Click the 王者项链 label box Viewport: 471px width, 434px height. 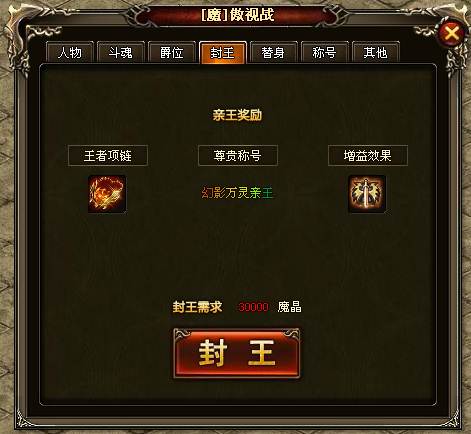pyautogui.click(x=108, y=155)
